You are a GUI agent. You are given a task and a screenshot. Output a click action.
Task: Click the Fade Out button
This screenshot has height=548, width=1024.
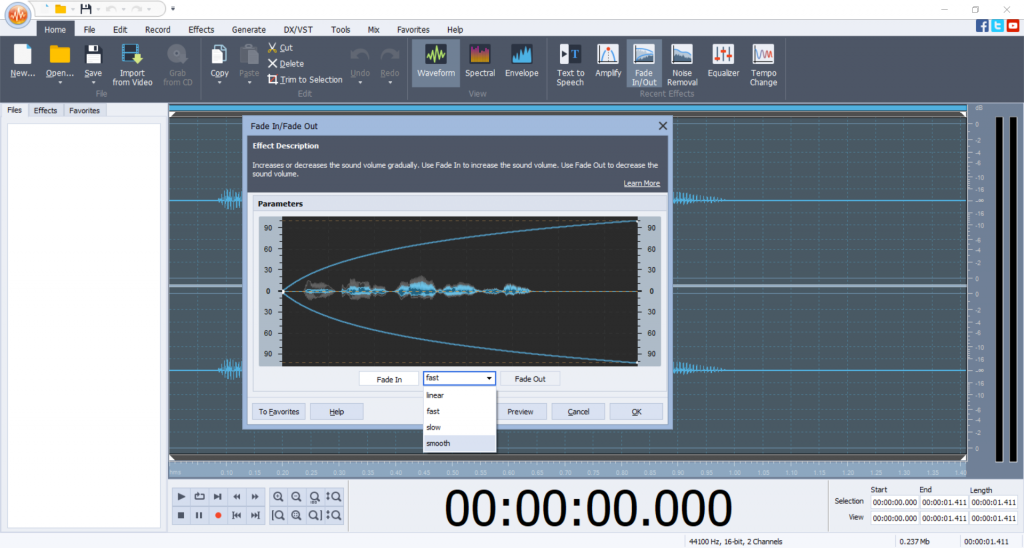pyautogui.click(x=530, y=379)
